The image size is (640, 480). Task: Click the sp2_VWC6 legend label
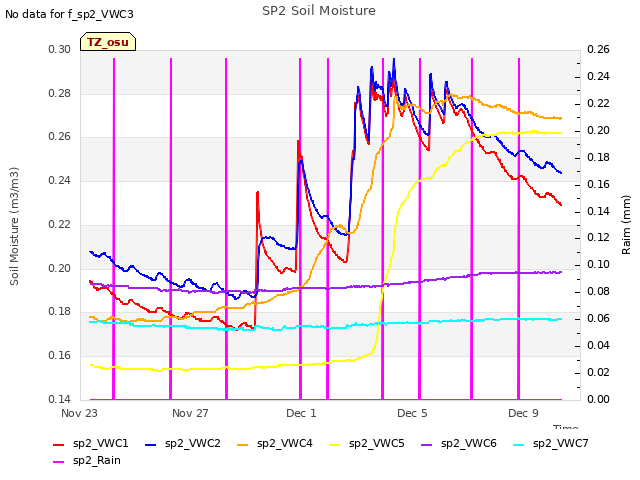(469, 443)
